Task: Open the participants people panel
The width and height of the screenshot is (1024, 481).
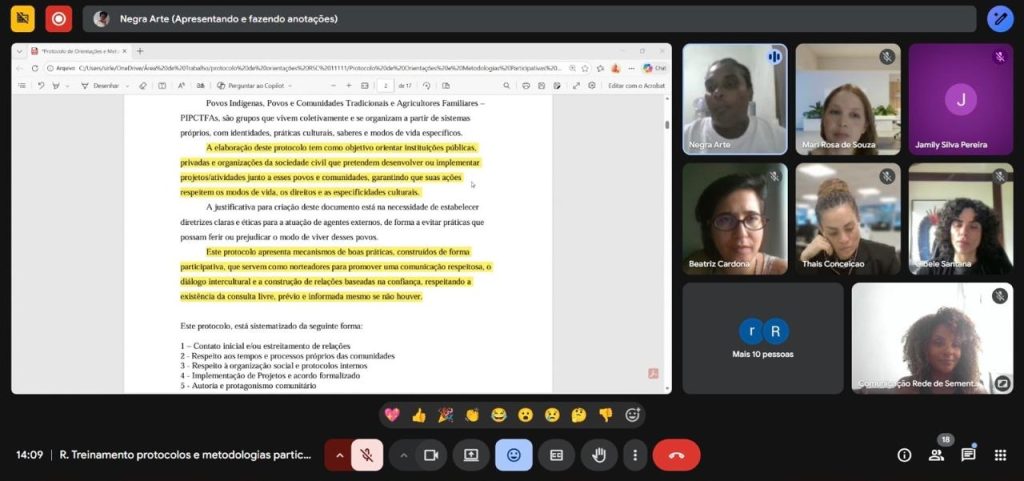Action: coord(936,455)
